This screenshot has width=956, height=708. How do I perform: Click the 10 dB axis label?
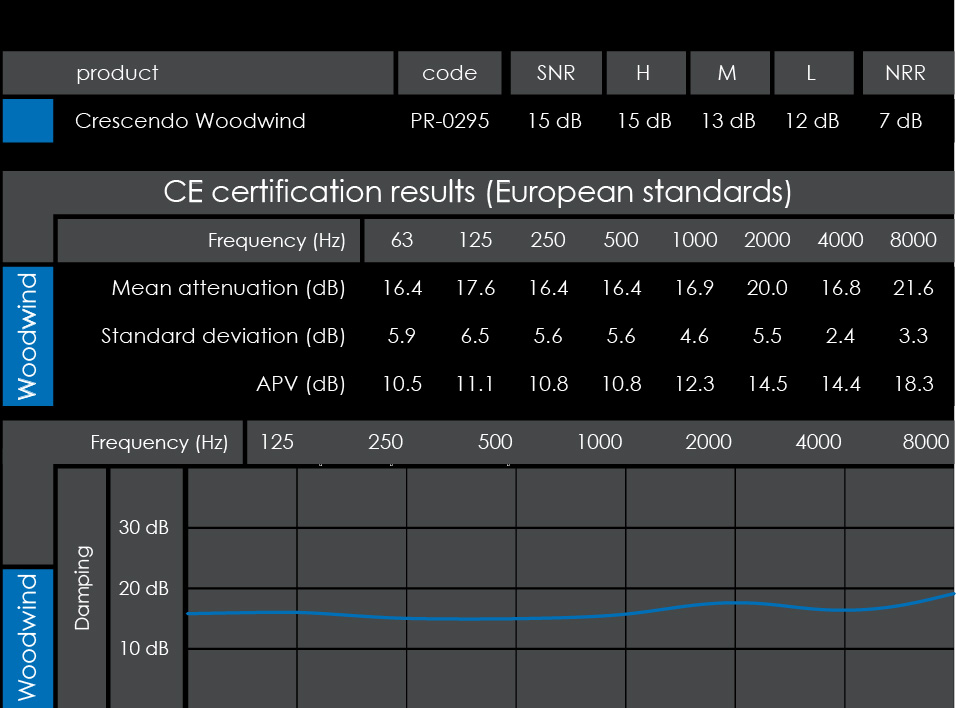pyautogui.click(x=144, y=648)
